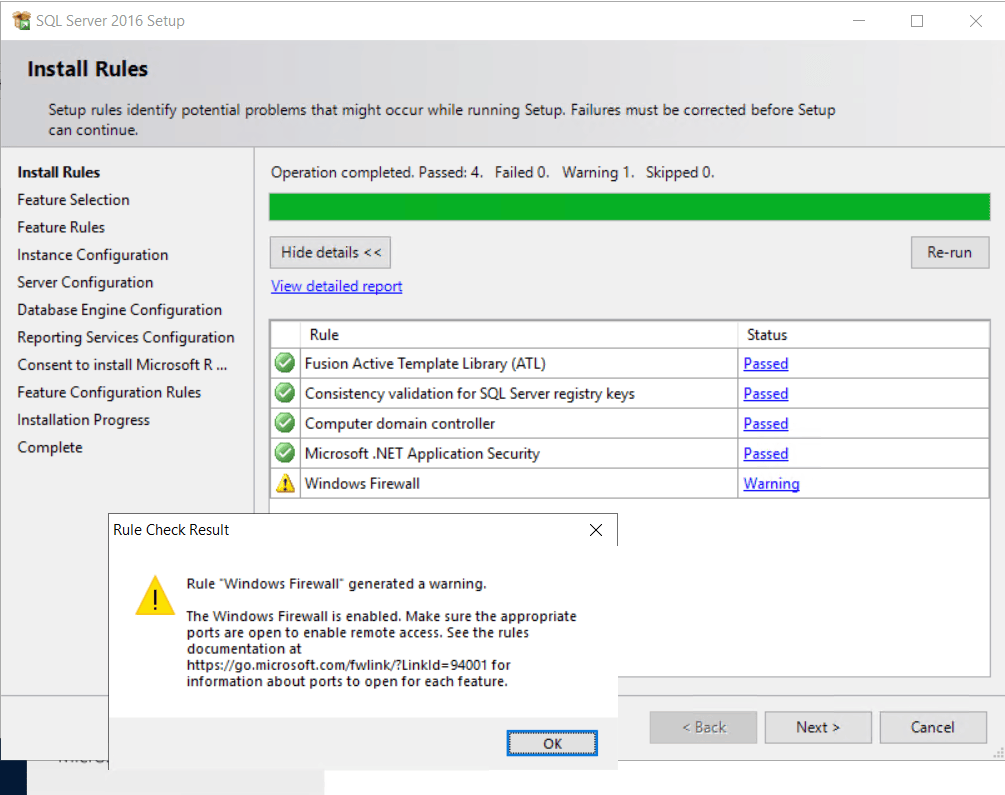Click the success icon next to the first passed rule
Screen dimensions: 1005x795
284,363
